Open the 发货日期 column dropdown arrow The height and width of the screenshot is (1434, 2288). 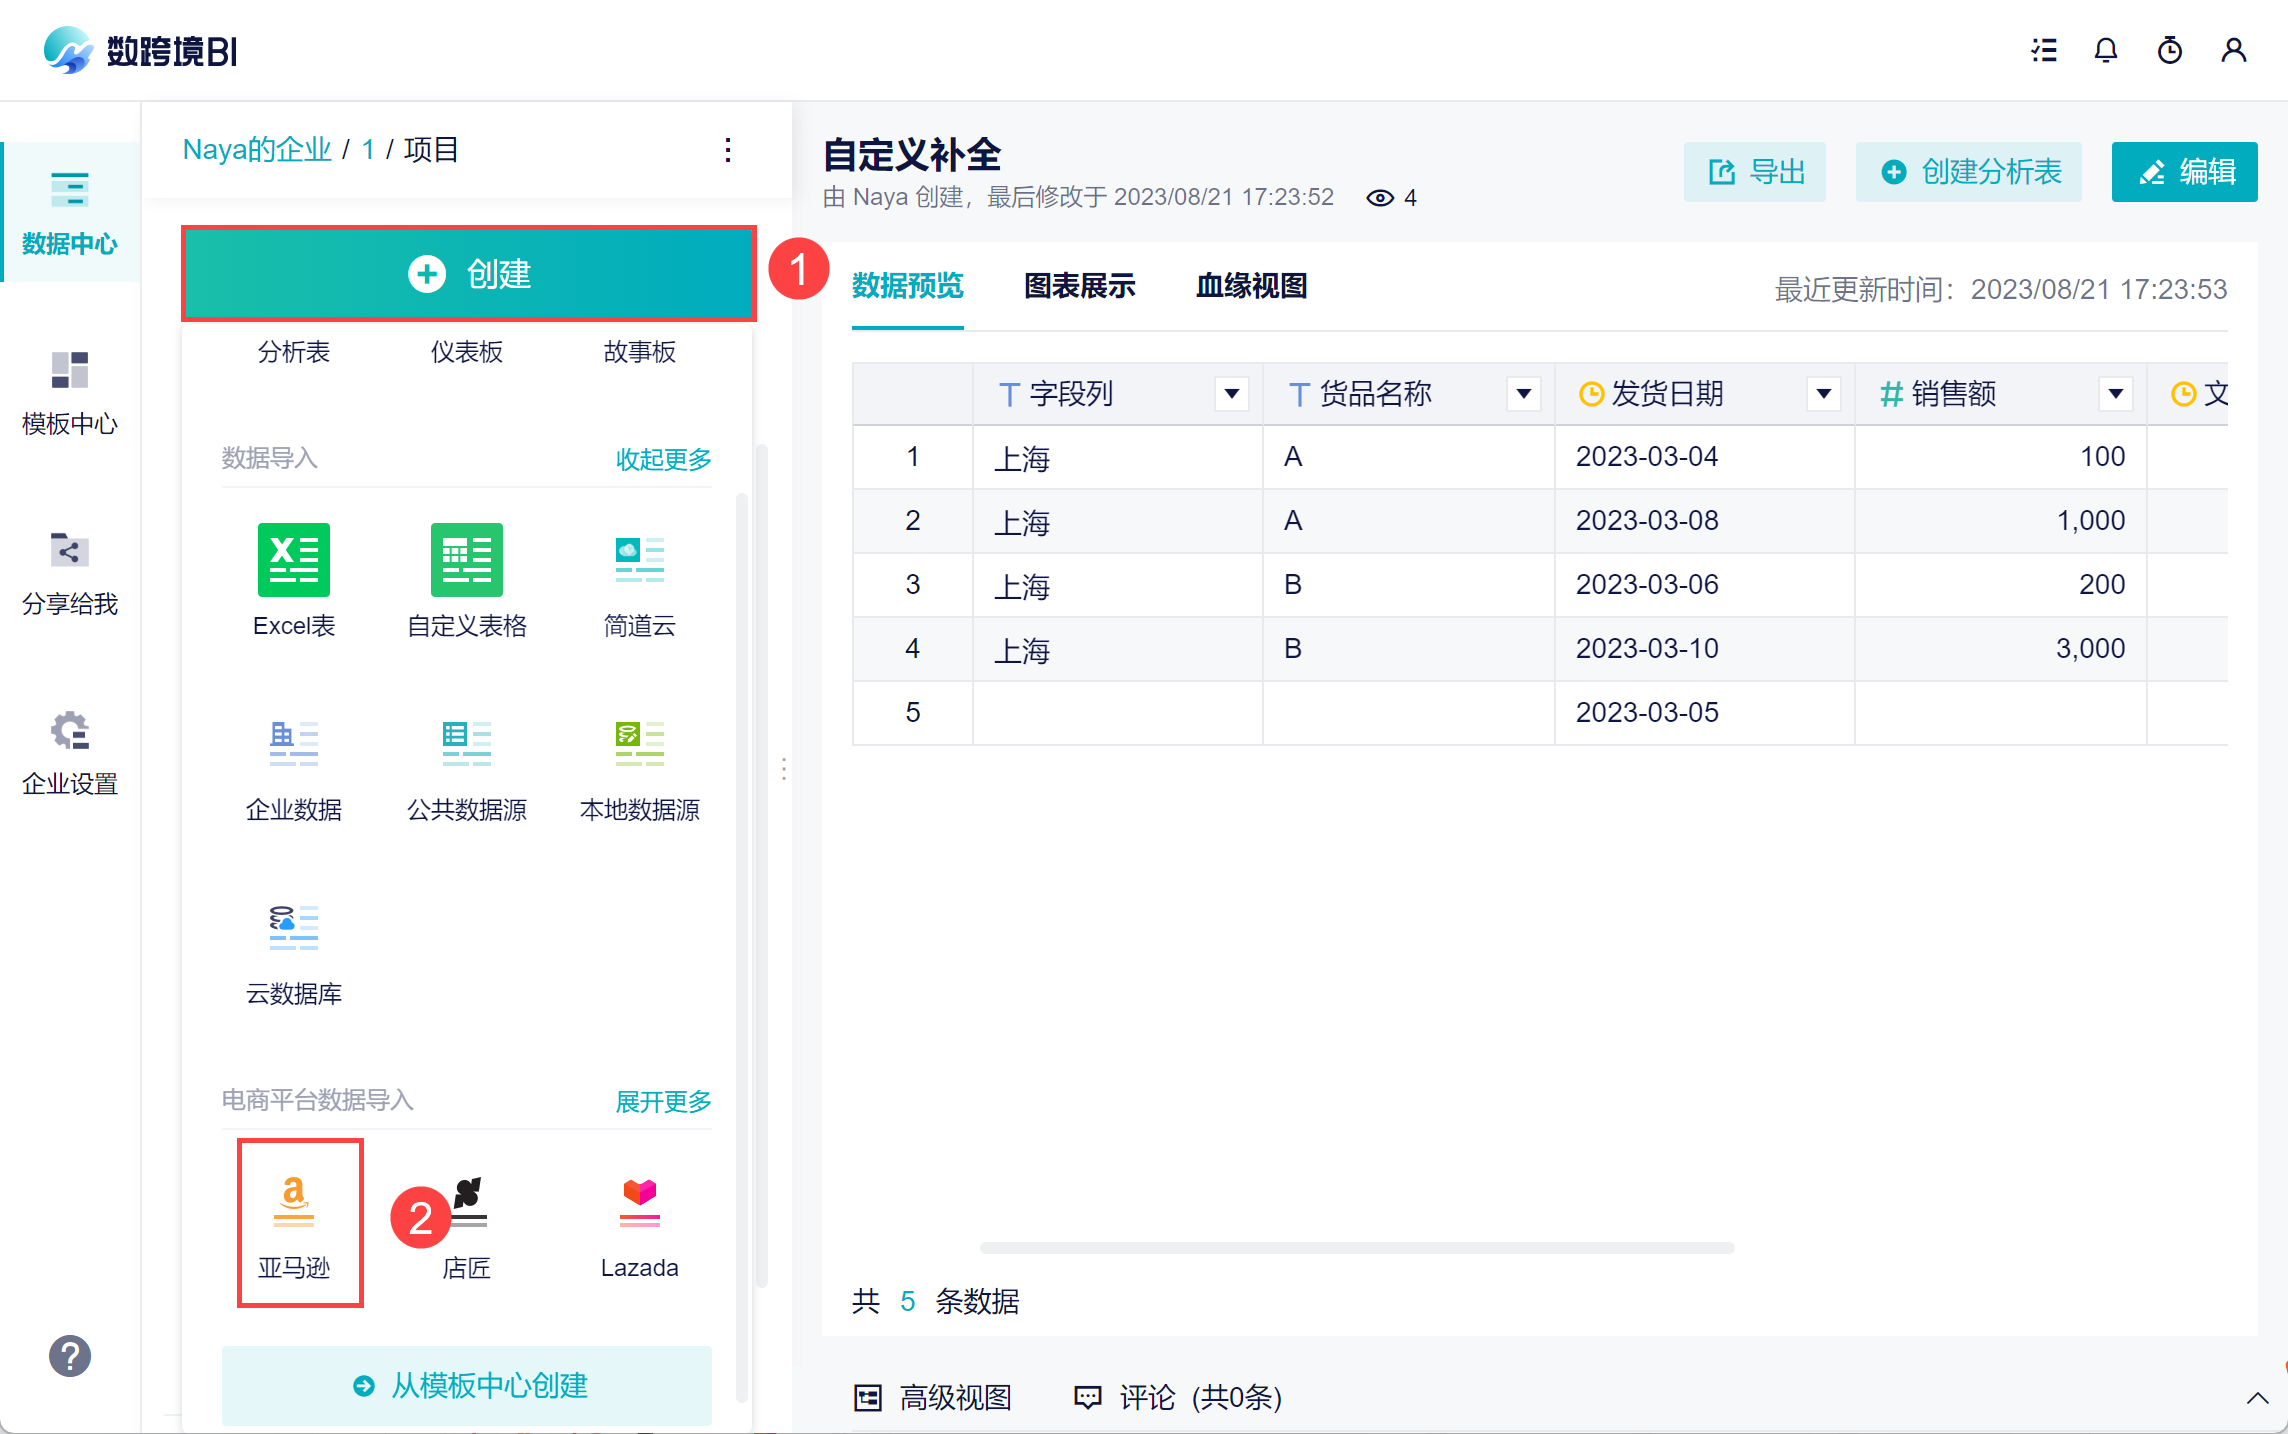point(1823,394)
